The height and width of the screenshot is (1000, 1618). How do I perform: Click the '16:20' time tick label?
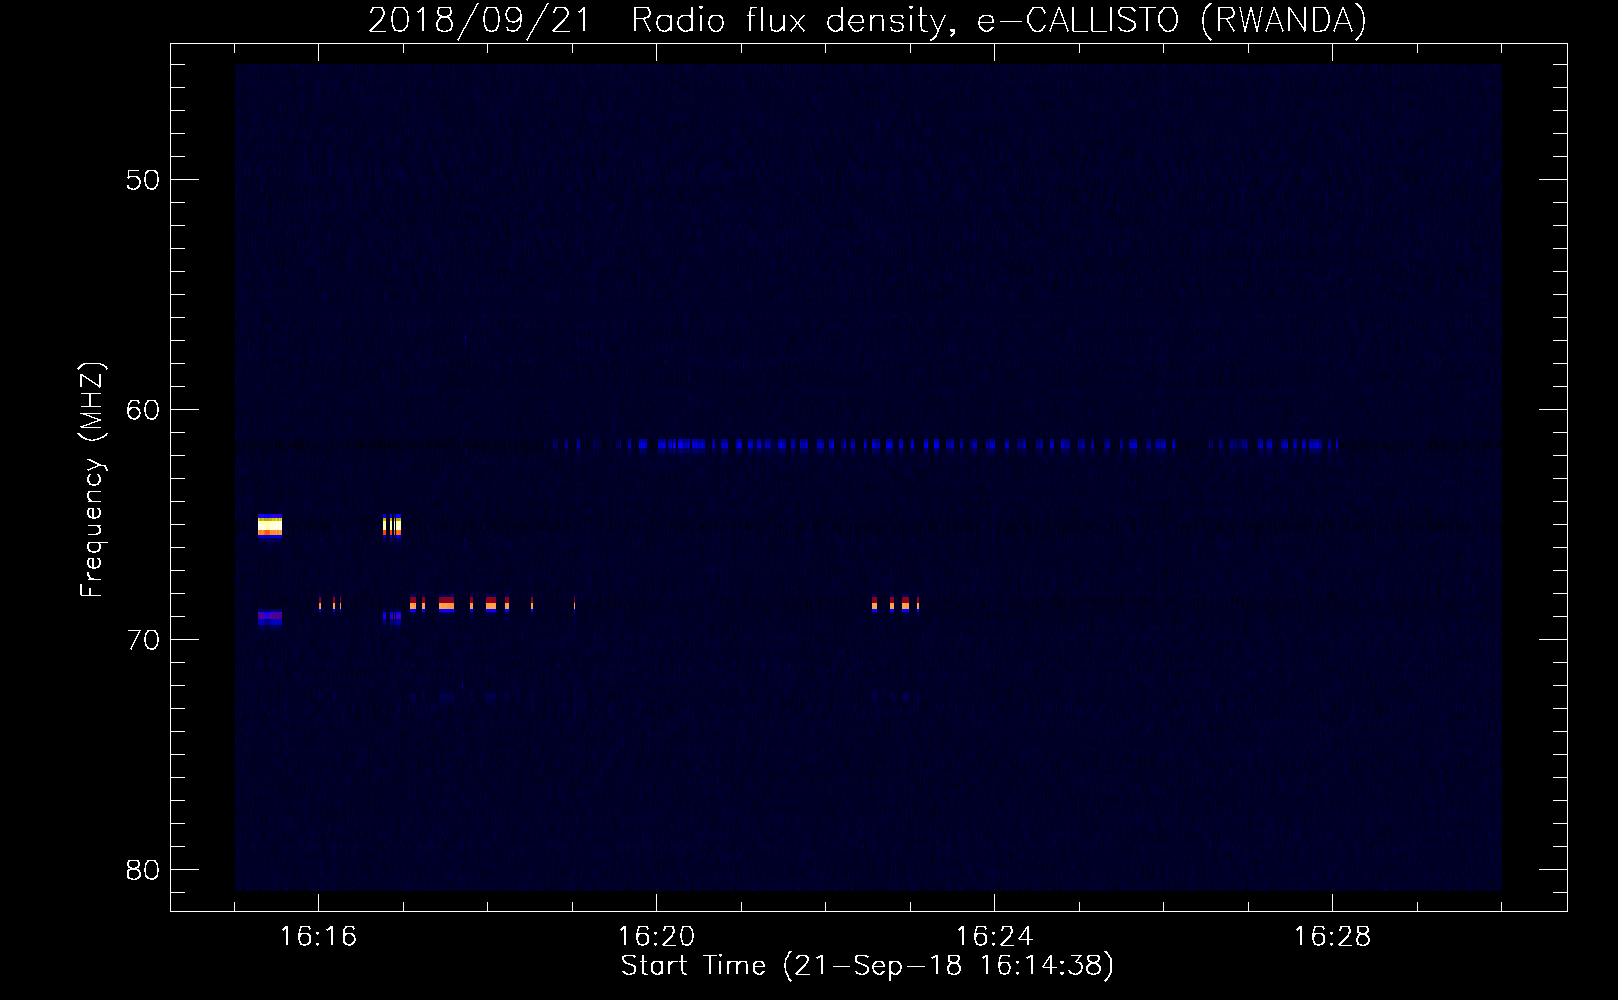[x=656, y=936]
